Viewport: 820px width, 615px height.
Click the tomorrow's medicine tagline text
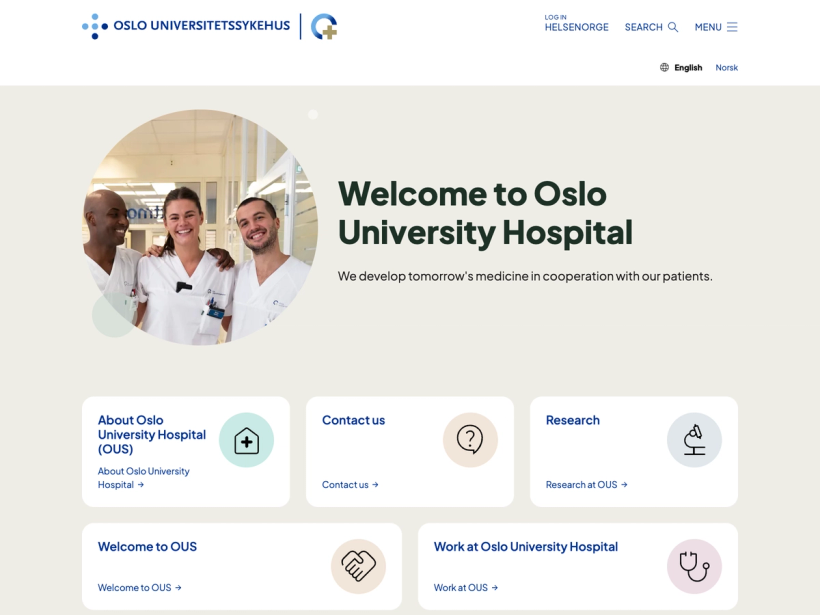pos(525,276)
